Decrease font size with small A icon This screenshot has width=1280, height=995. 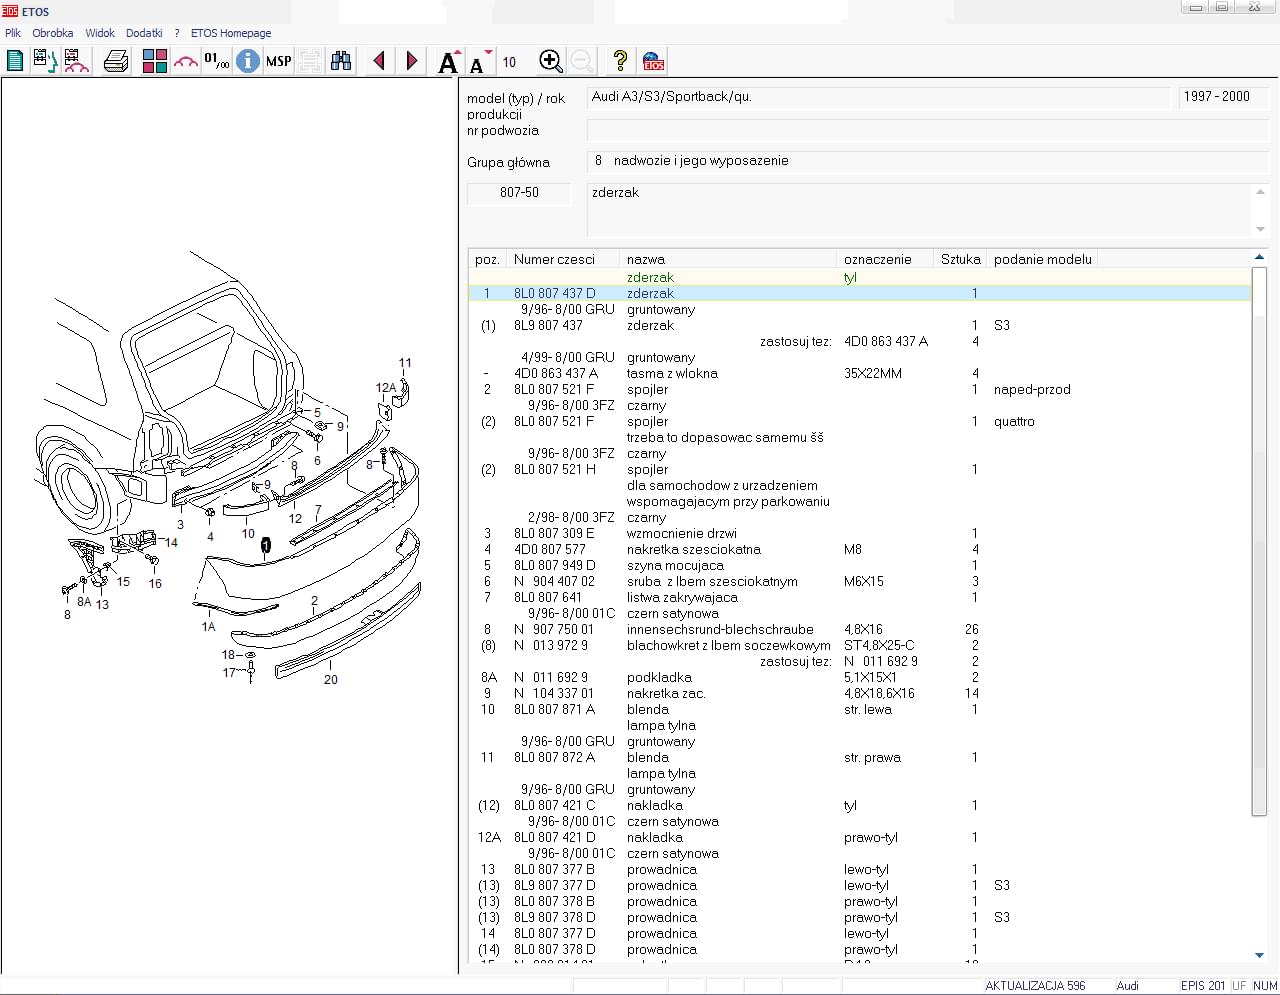479,63
